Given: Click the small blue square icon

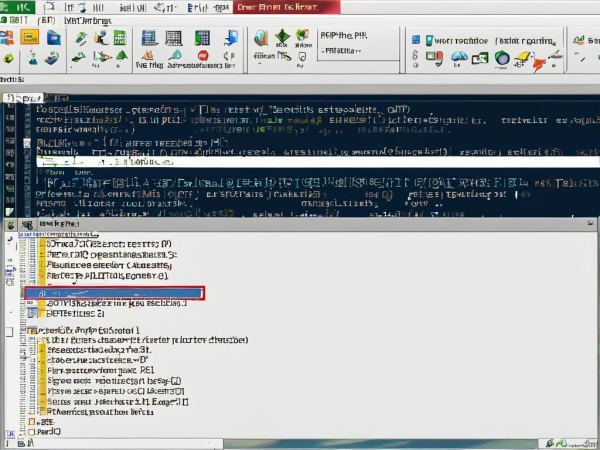Looking at the screenshot, I should tap(416, 40).
